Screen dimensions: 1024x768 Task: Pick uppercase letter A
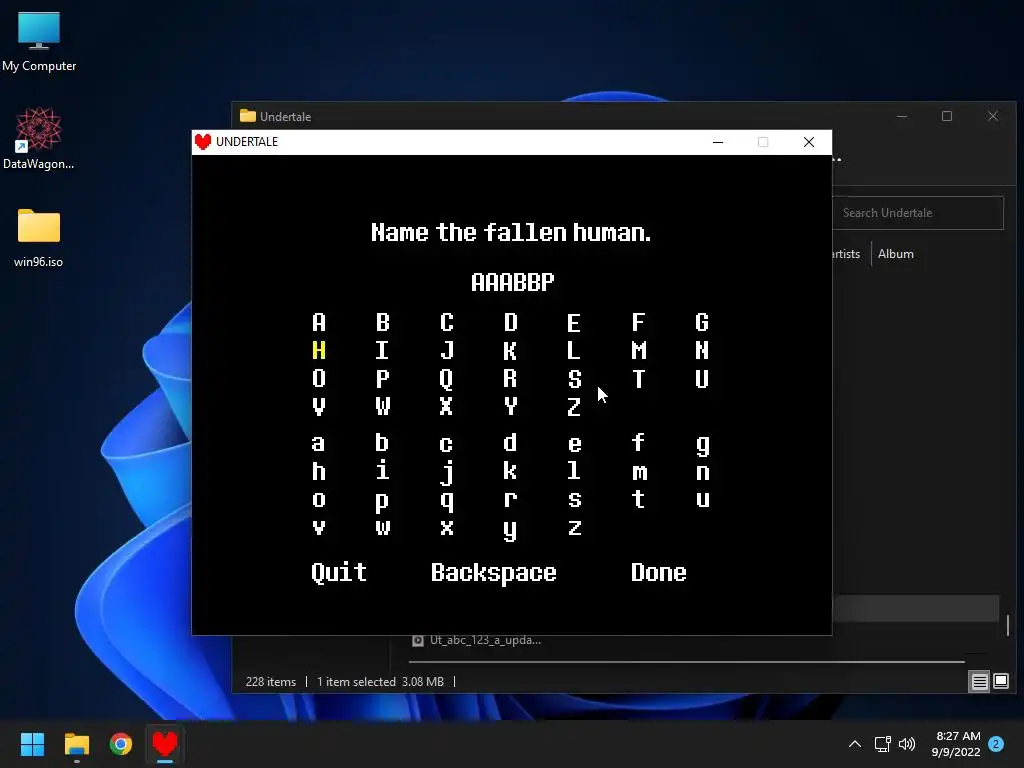[x=319, y=323]
